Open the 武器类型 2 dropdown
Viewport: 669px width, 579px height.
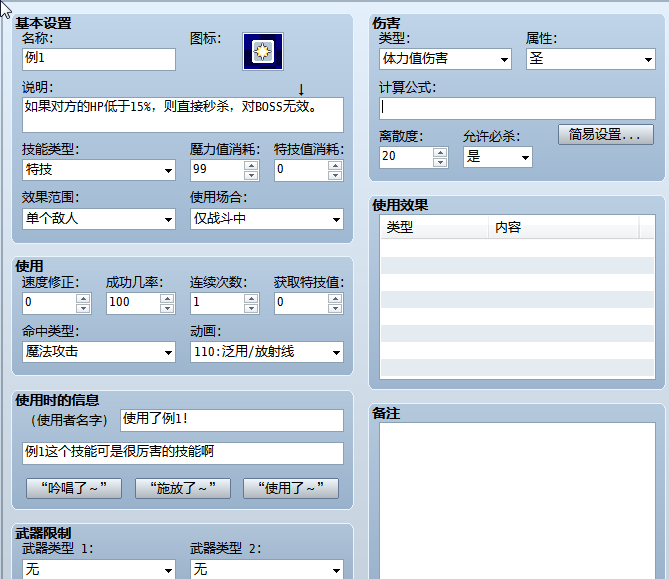tap(267, 569)
